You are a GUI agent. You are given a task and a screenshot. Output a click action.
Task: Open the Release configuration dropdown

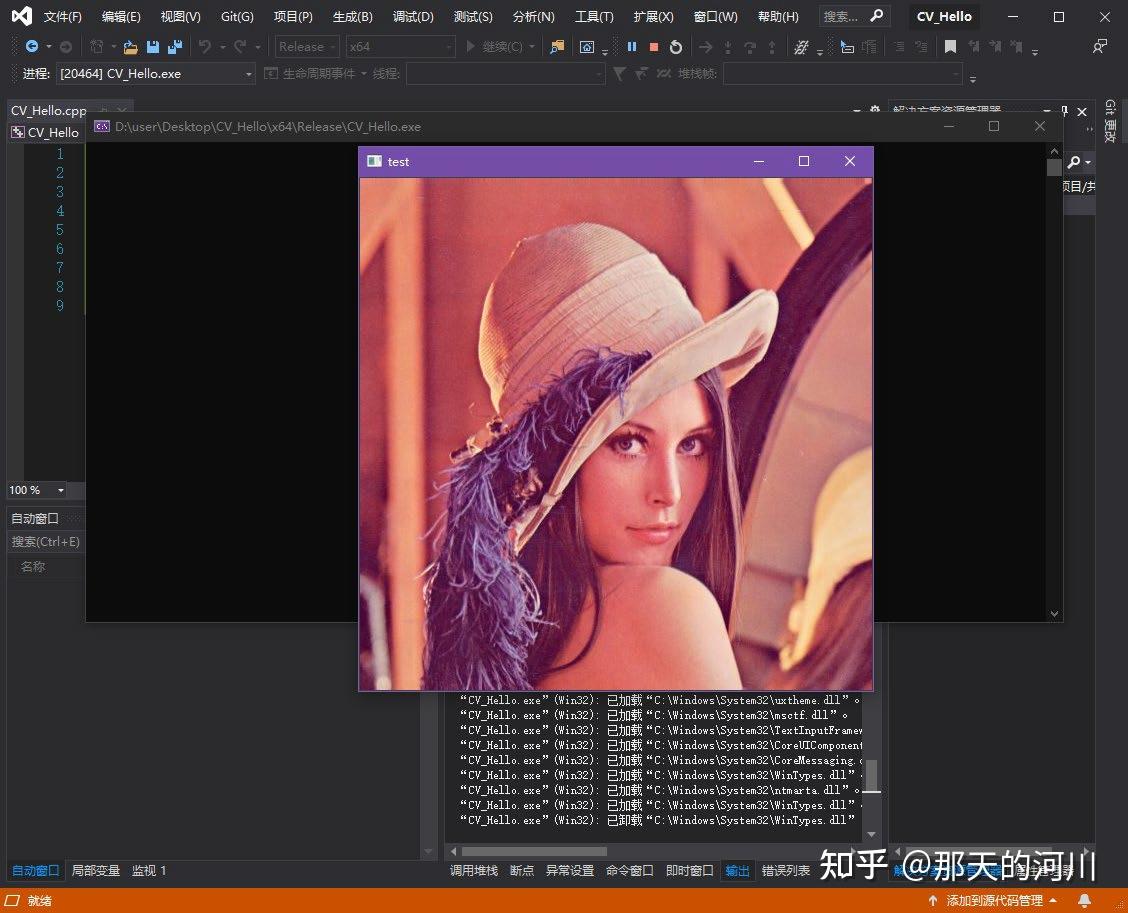[306, 46]
